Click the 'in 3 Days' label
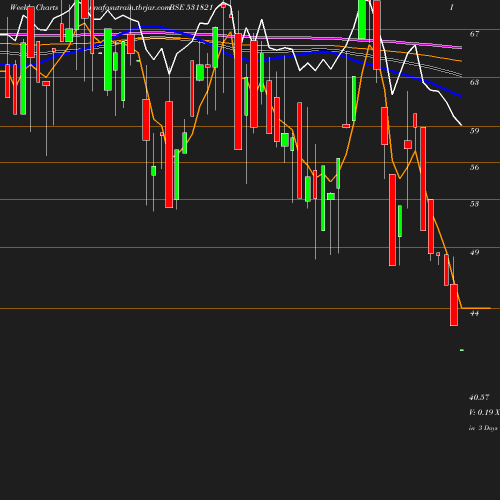500x500 pixels. click(x=483, y=428)
